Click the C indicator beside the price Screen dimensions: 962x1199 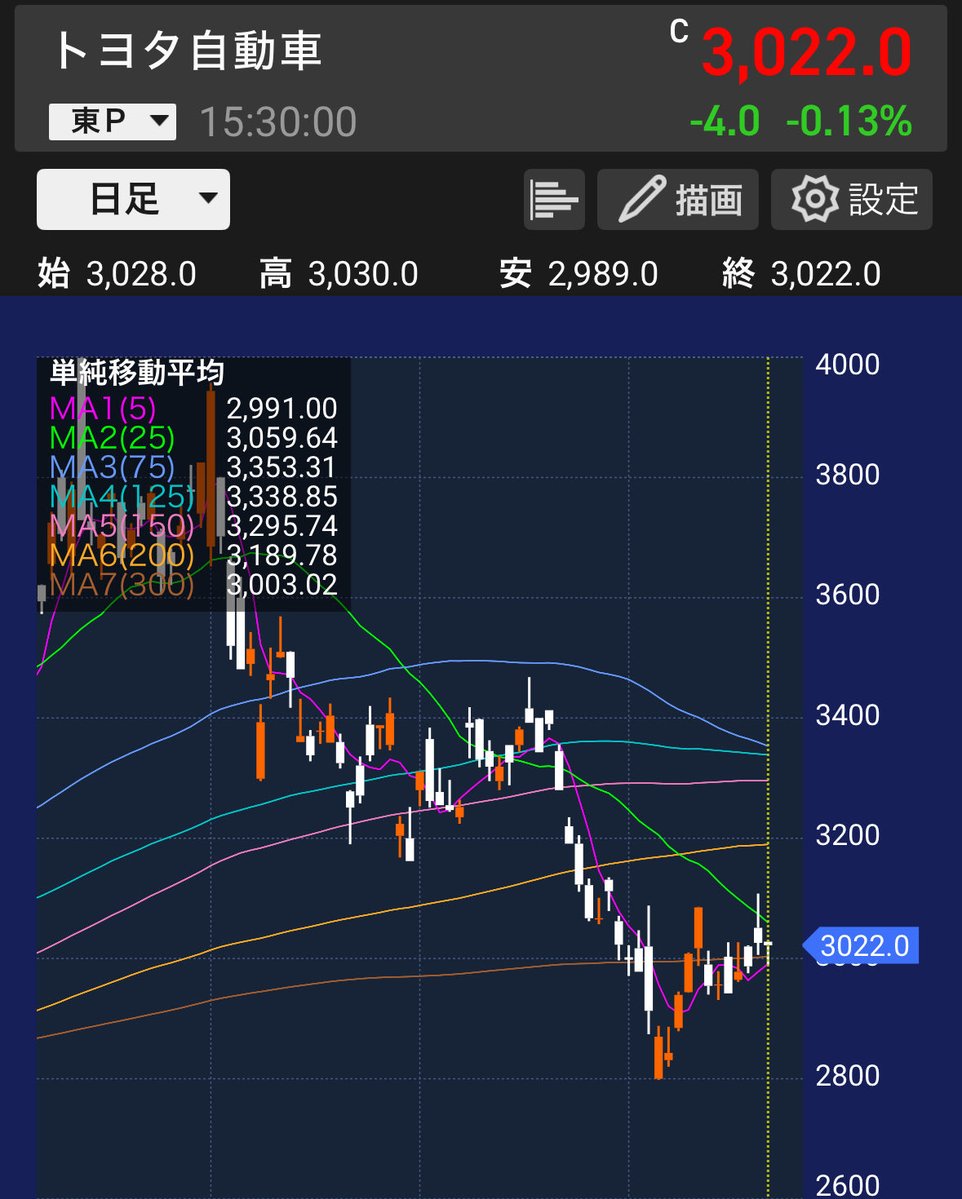tap(679, 31)
